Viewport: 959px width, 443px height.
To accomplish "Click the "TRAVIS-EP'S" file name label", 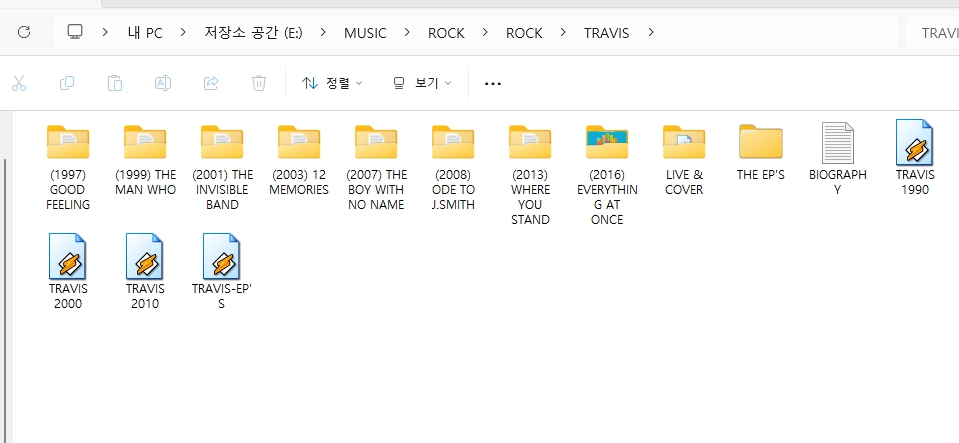I will pyautogui.click(x=222, y=296).
